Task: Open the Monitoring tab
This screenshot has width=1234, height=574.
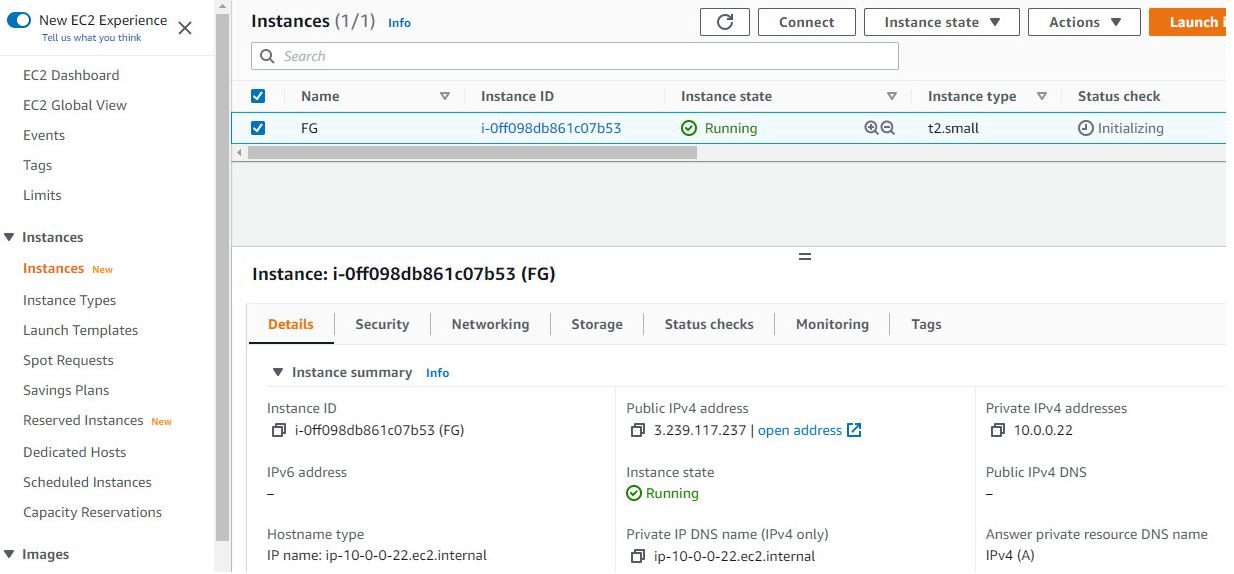Action: pos(832,324)
